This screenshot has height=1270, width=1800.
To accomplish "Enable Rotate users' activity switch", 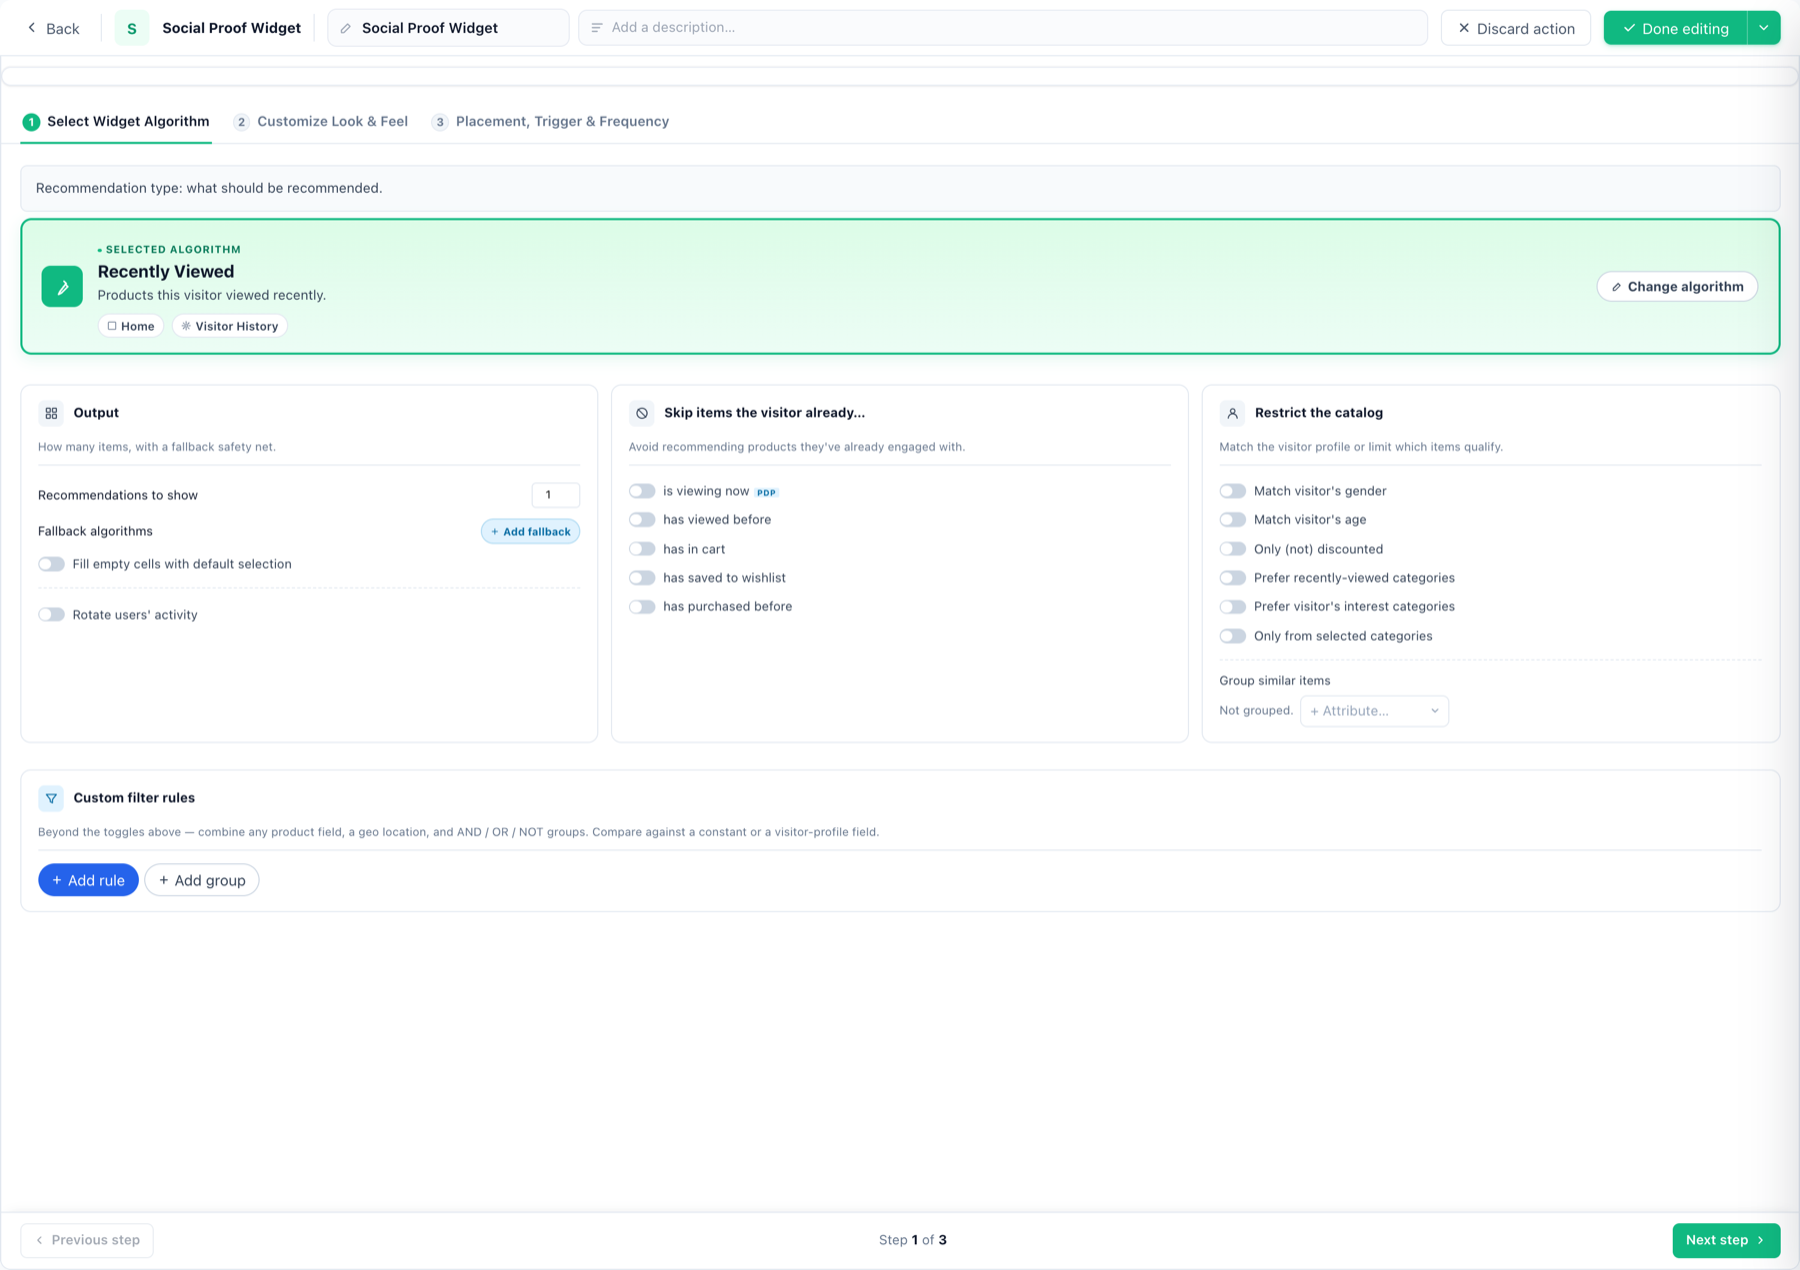I will pos(52,615).
